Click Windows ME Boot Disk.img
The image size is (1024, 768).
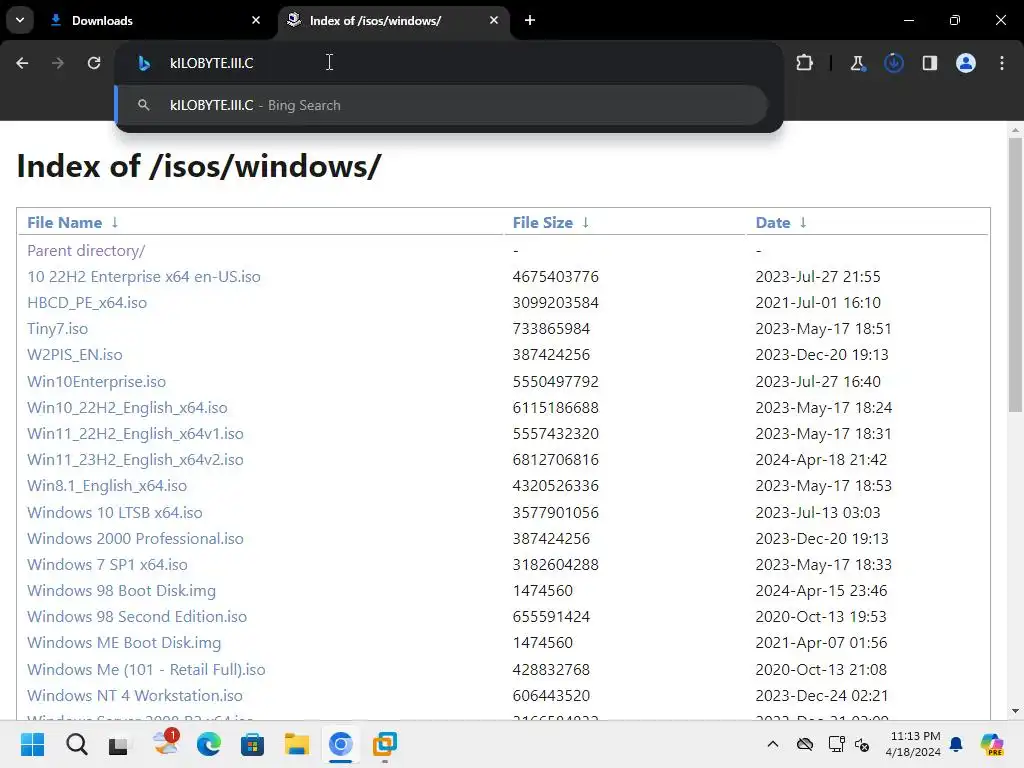click(x=124, y=643)
